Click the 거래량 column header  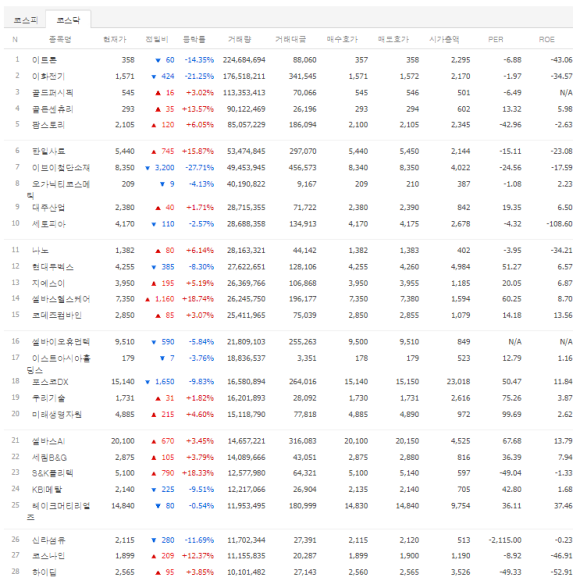(239, 39)
